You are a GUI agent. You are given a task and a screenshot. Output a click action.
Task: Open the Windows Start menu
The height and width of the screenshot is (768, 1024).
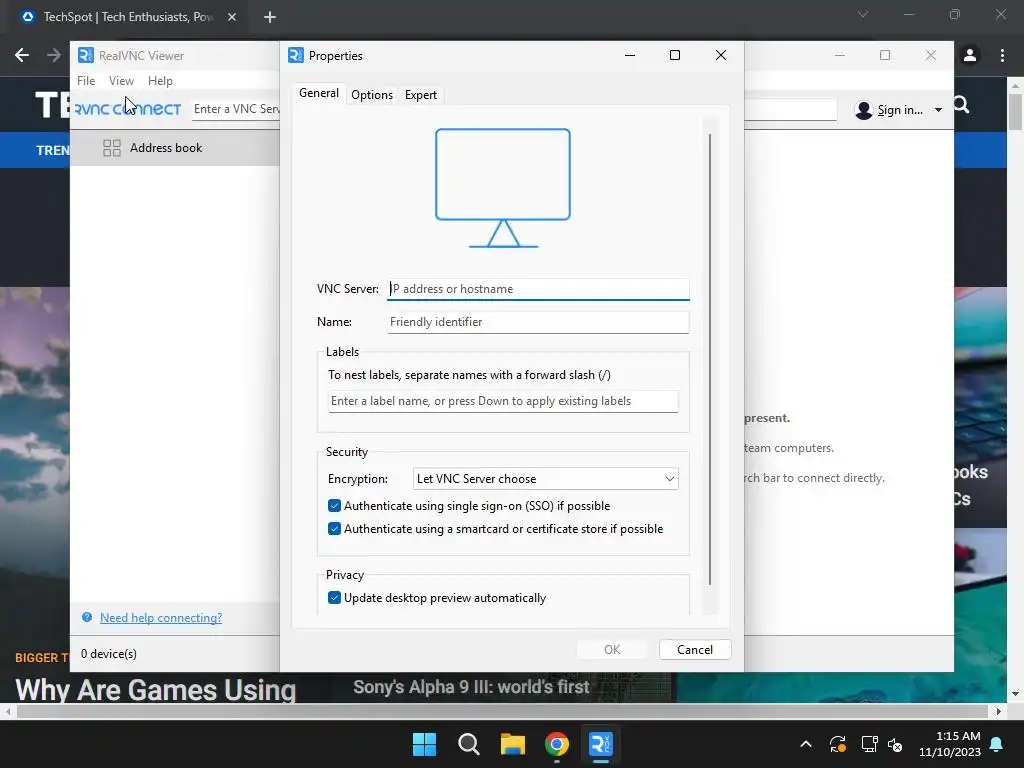click(x=424, y=744)
